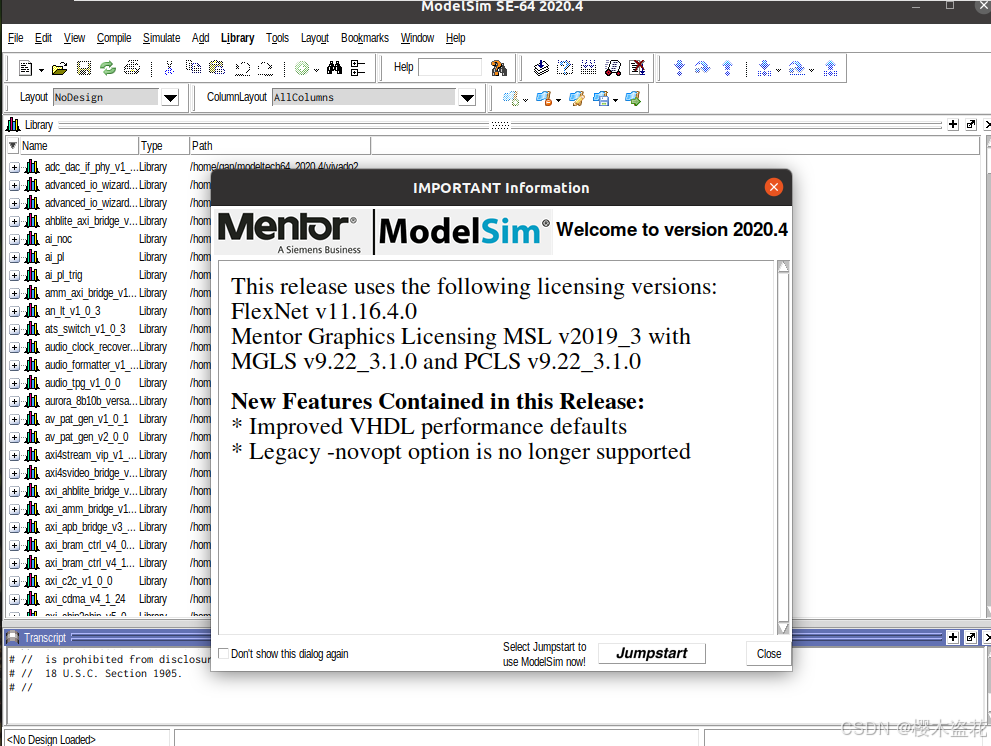Click the Close button in the dialog
This screenshot has width=991, height=746.
[x=769, y=653]
